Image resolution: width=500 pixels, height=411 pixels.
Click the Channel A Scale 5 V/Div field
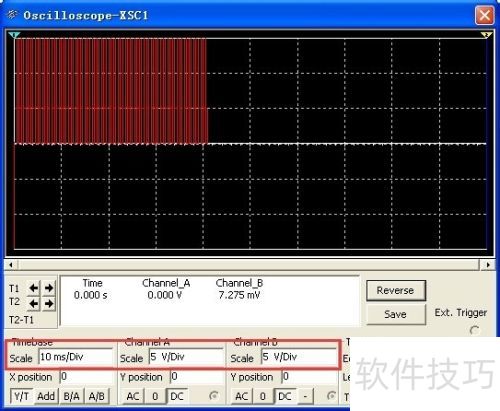click(186, 357)
